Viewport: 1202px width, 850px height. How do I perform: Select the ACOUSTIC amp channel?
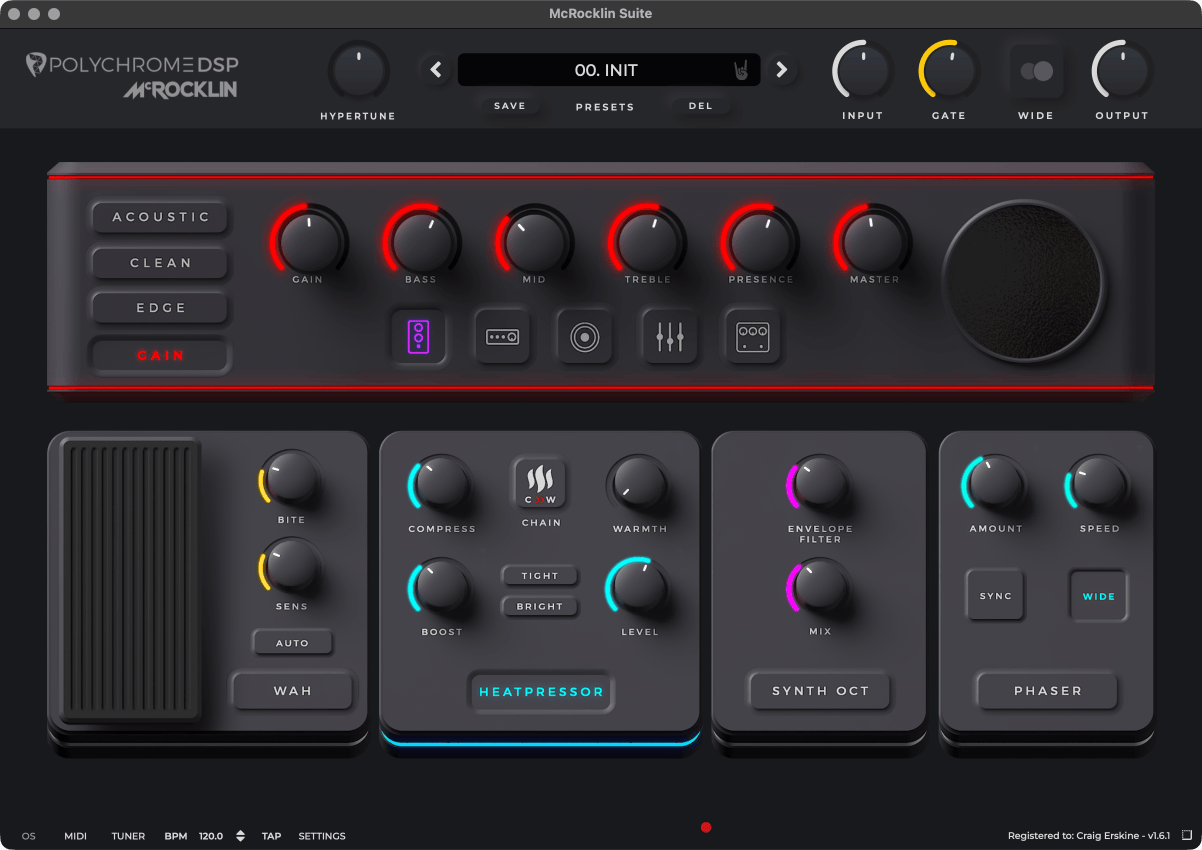(160, 217)
